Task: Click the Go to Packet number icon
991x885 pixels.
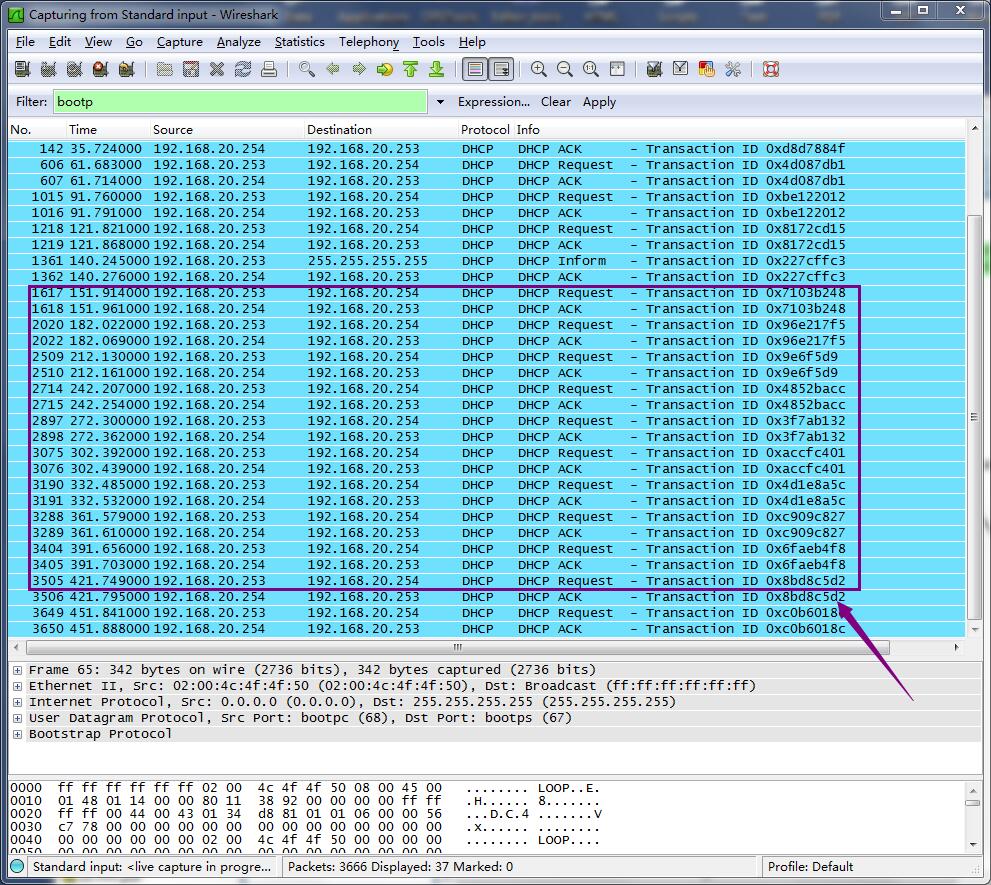Action: (384, 69)
